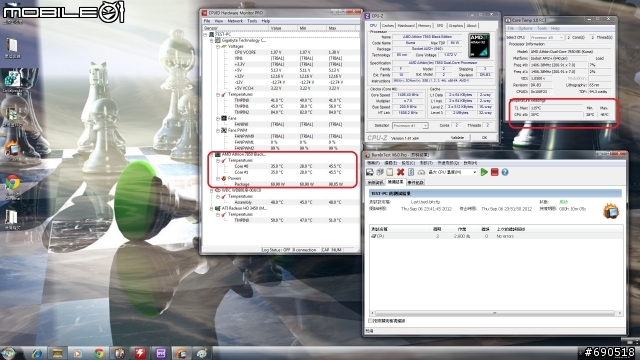Collapse the Voltages node in Hardware Monitor
This screenshot has width=640, height=360.
point(218,47)
